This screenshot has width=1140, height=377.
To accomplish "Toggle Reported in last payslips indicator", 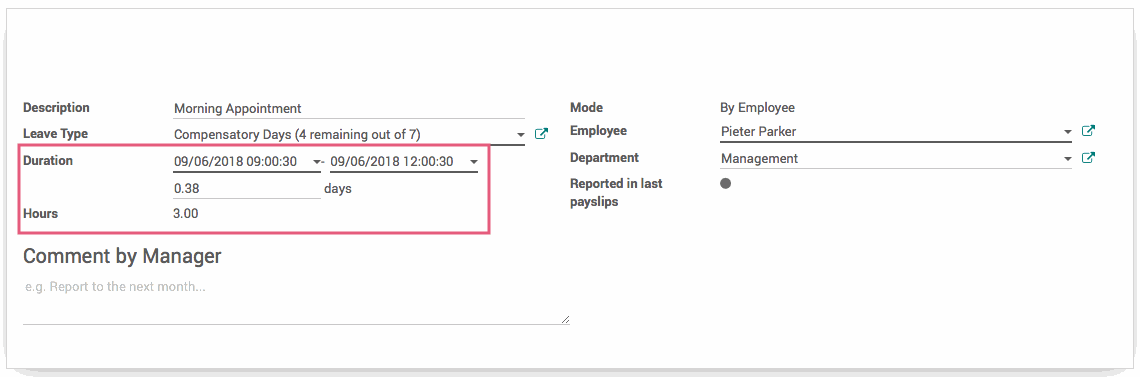I will [725, 184].
